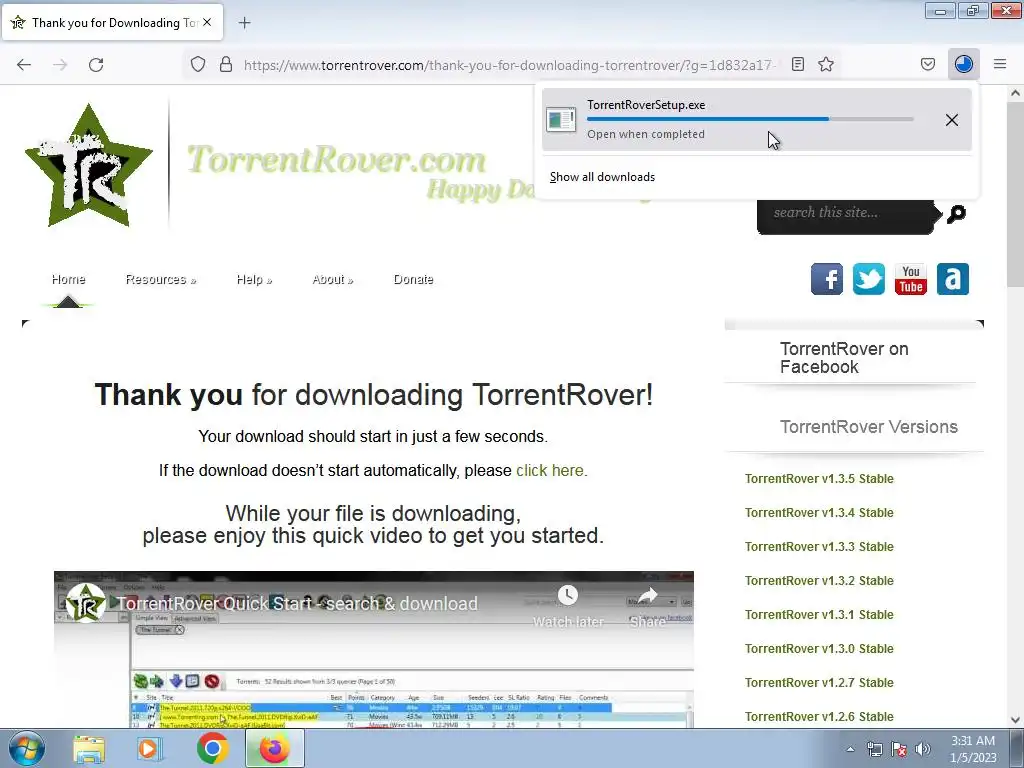Click the TorrentRover Versions heading

pos(869,426)
